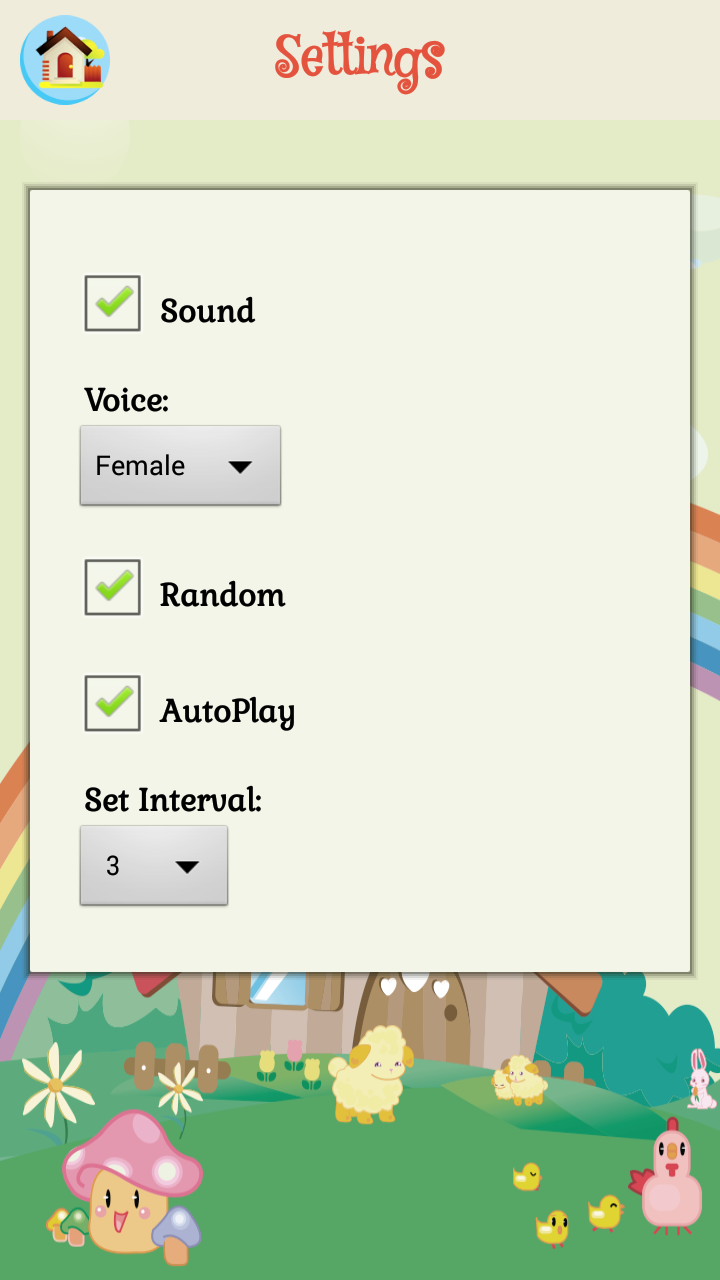Image resolution: width=720 pixels, height=1280 pixels.
Task: Open the Set Interval dropdown showing 3
Action: (153, 866)
